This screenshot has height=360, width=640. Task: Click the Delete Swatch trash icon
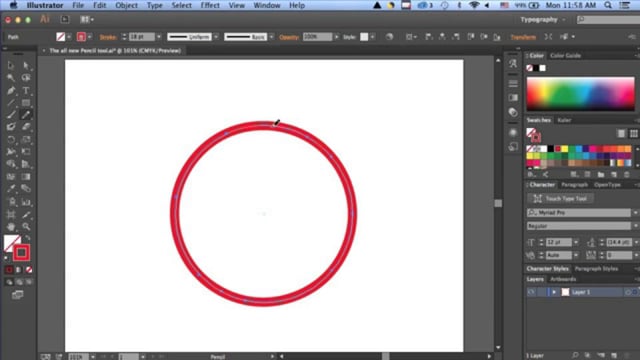627,175
